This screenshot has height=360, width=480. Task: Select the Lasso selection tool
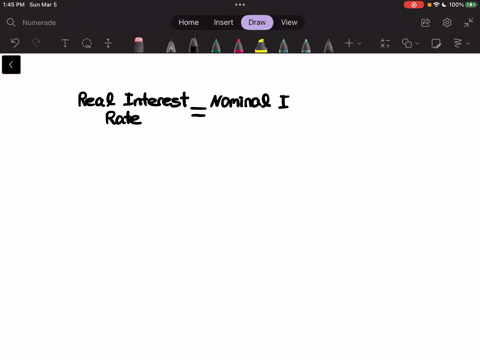87,43
